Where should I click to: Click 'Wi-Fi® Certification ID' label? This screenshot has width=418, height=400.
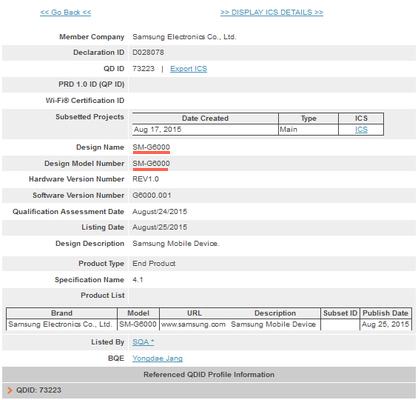(x=85, y=100)
